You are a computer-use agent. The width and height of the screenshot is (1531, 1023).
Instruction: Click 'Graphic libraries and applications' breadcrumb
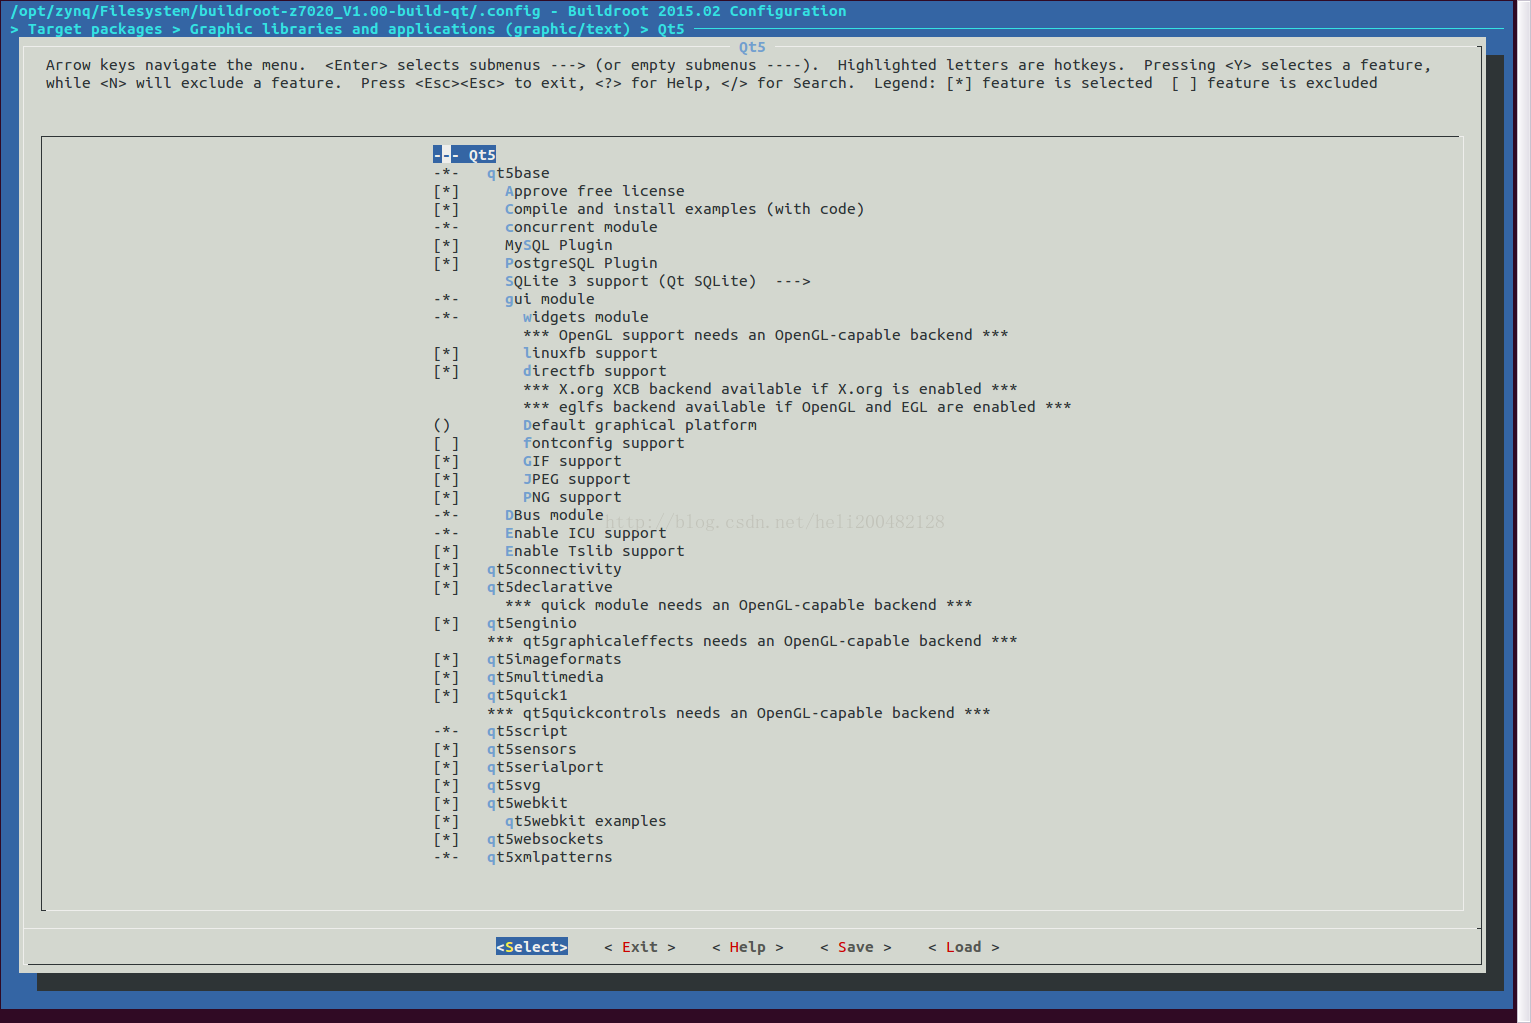click(410, 29)
